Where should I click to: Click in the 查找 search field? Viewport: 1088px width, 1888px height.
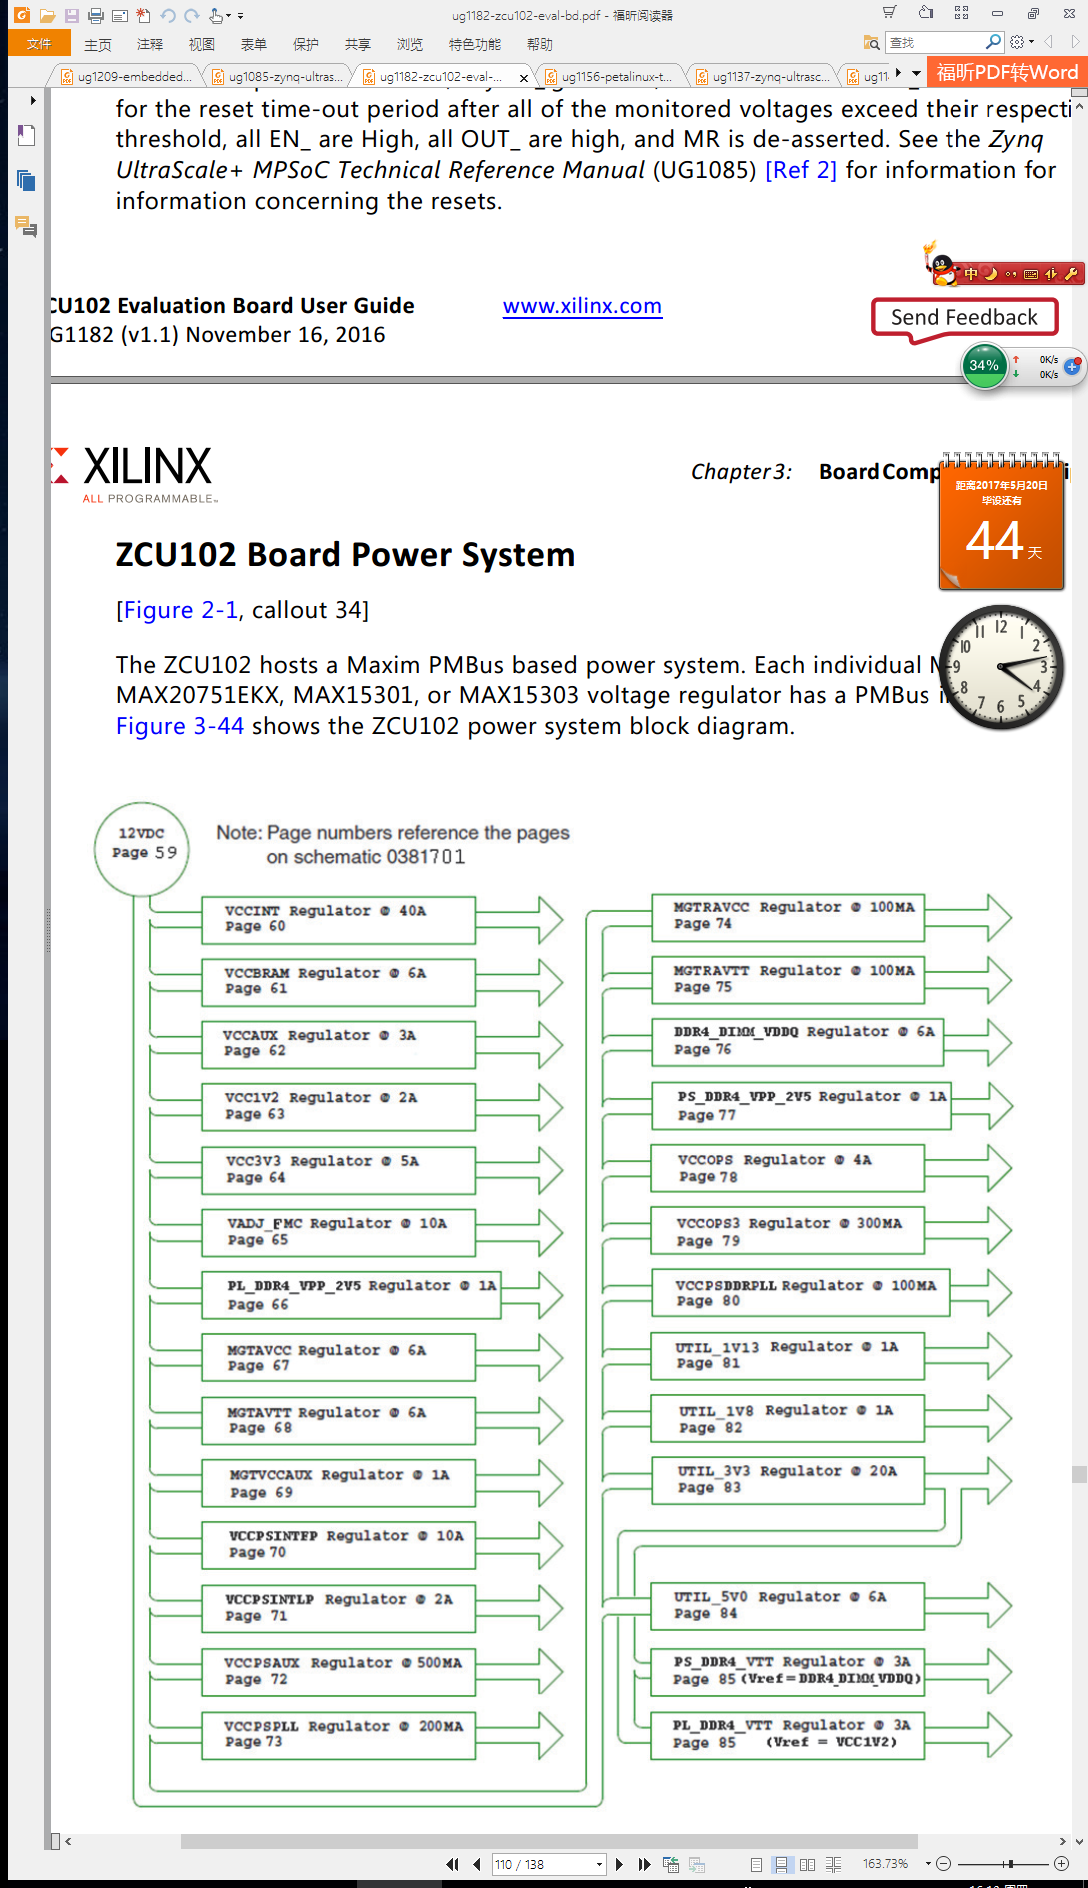point(935,42)
